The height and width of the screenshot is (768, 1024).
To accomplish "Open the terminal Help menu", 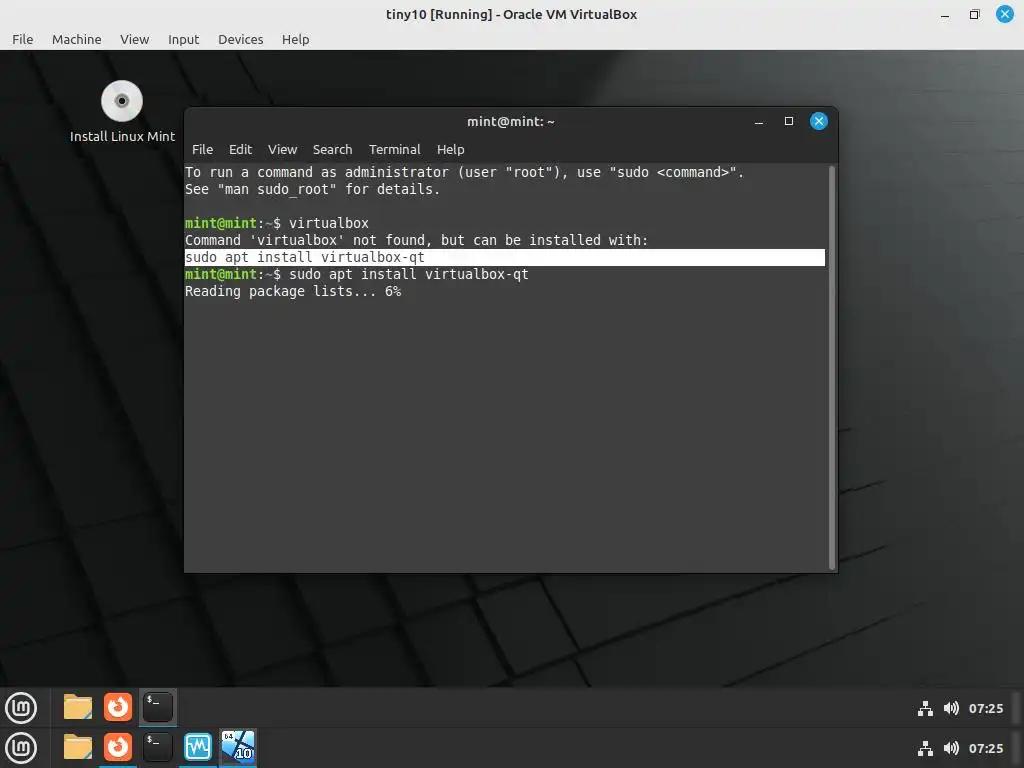I will click(451, 150).
